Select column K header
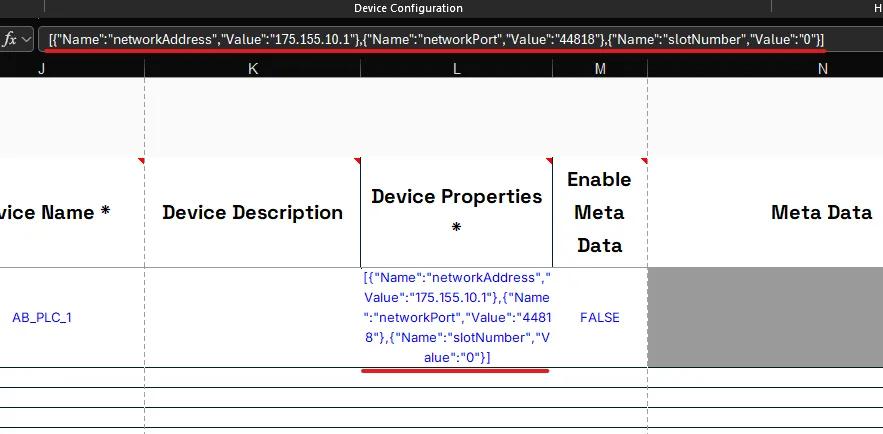This screenshot has width=883, height=434. (253, 69)
